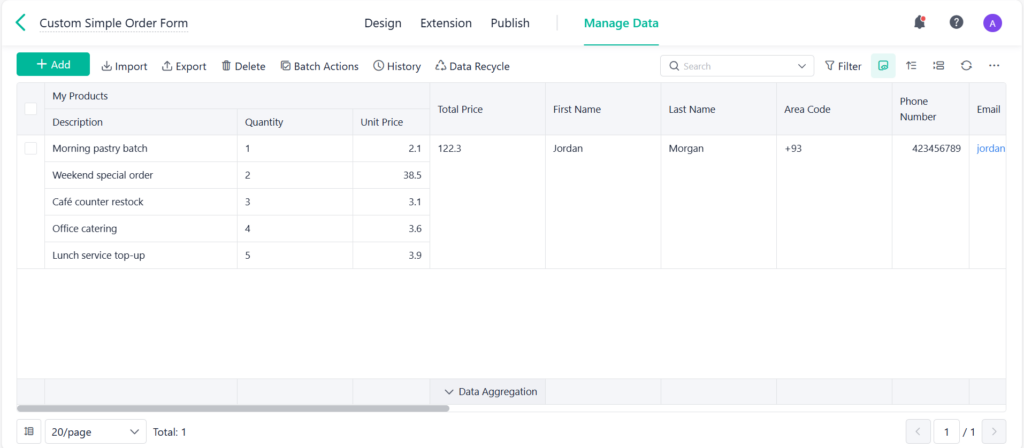Go to the Publish tab
The height and width of the screenshot is (448, 1024).
pyautogui.click(x=510, y=23)
